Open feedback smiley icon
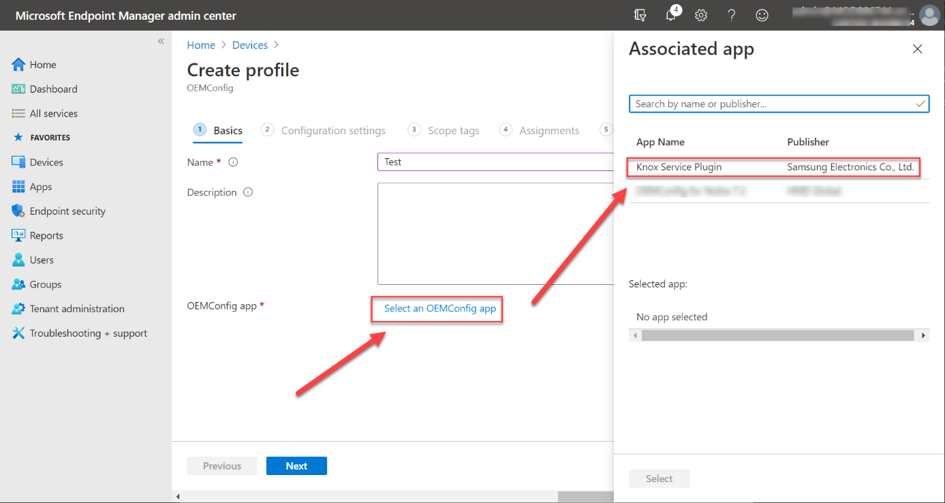Image resolution: width=945 pixels, height=503 pixels. (762, 16)
